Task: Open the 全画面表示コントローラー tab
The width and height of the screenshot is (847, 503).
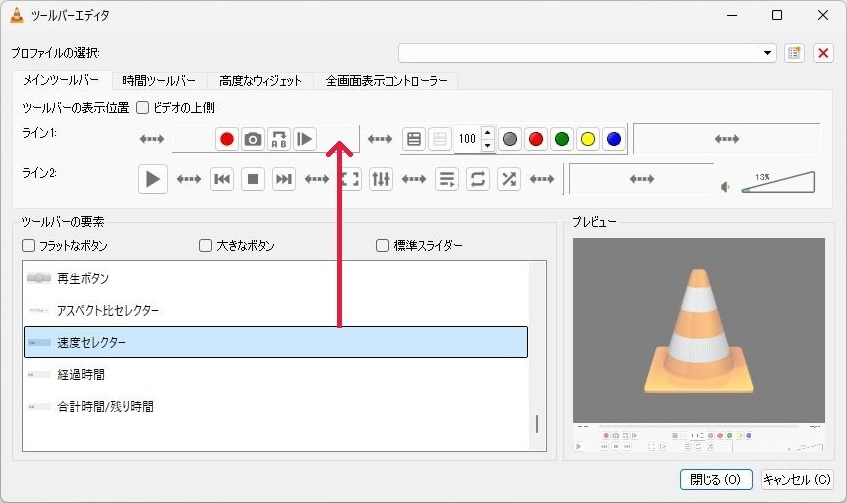Action: pos(386,81)
